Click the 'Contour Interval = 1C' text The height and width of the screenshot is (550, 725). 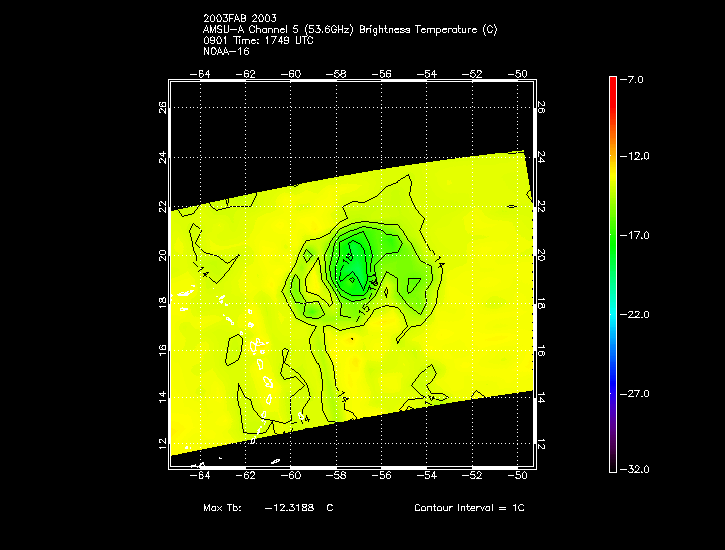pyautogui.click(x=469, y=508)
